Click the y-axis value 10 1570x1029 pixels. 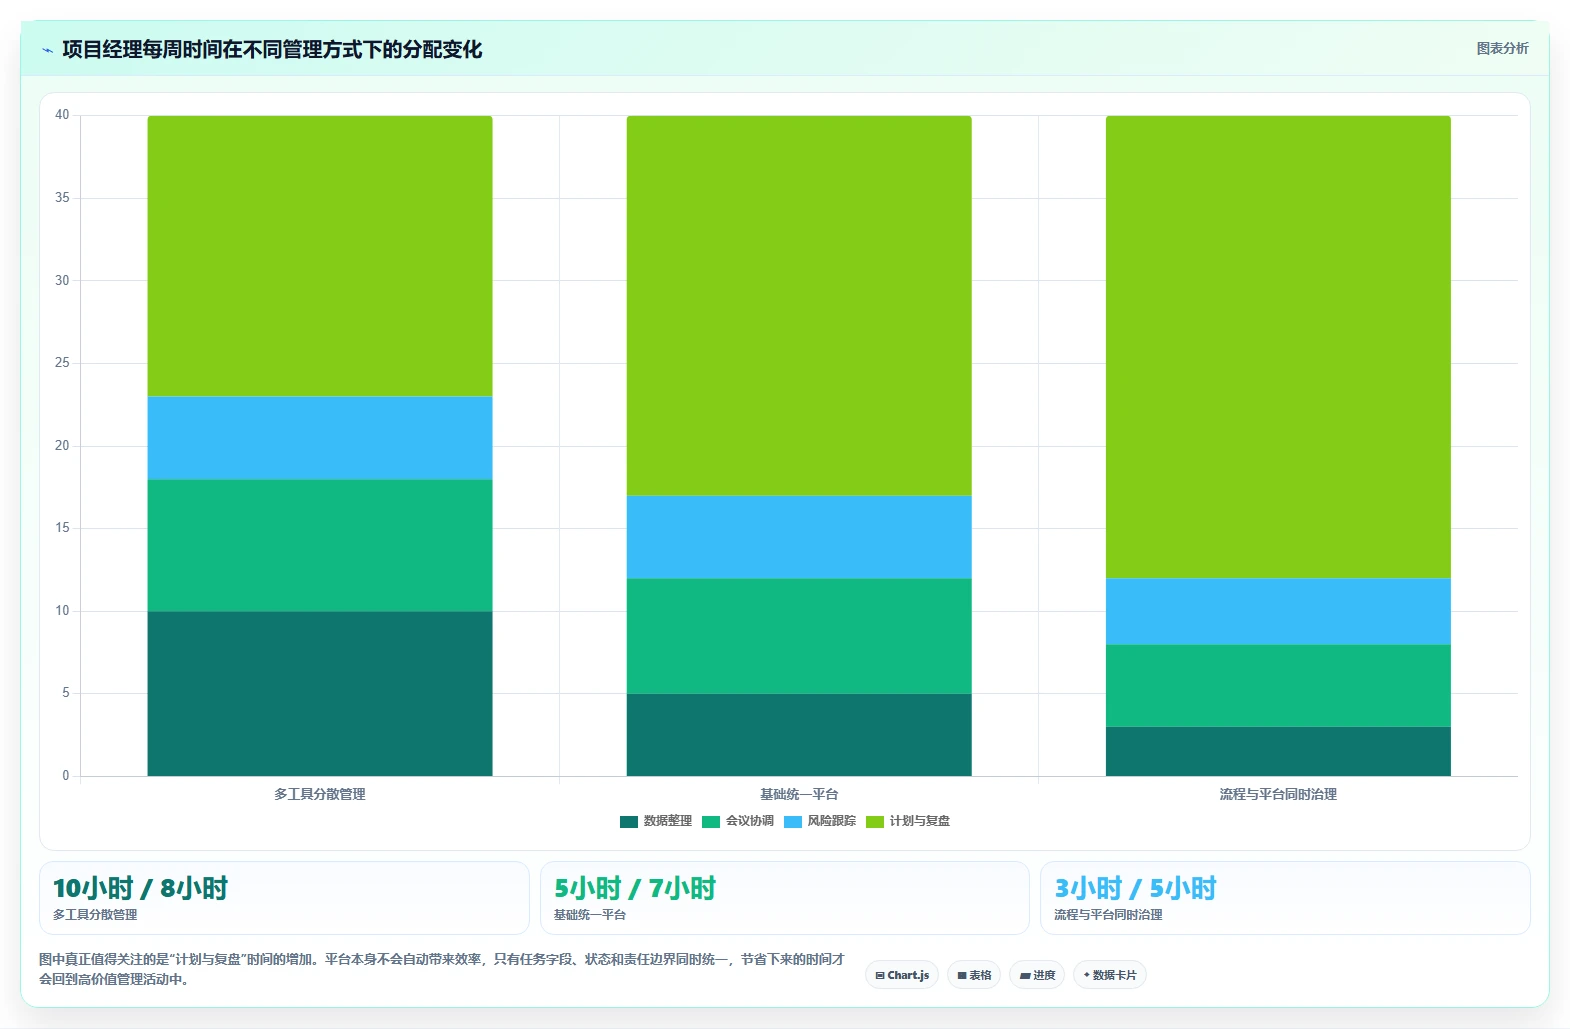coord(62,611)
